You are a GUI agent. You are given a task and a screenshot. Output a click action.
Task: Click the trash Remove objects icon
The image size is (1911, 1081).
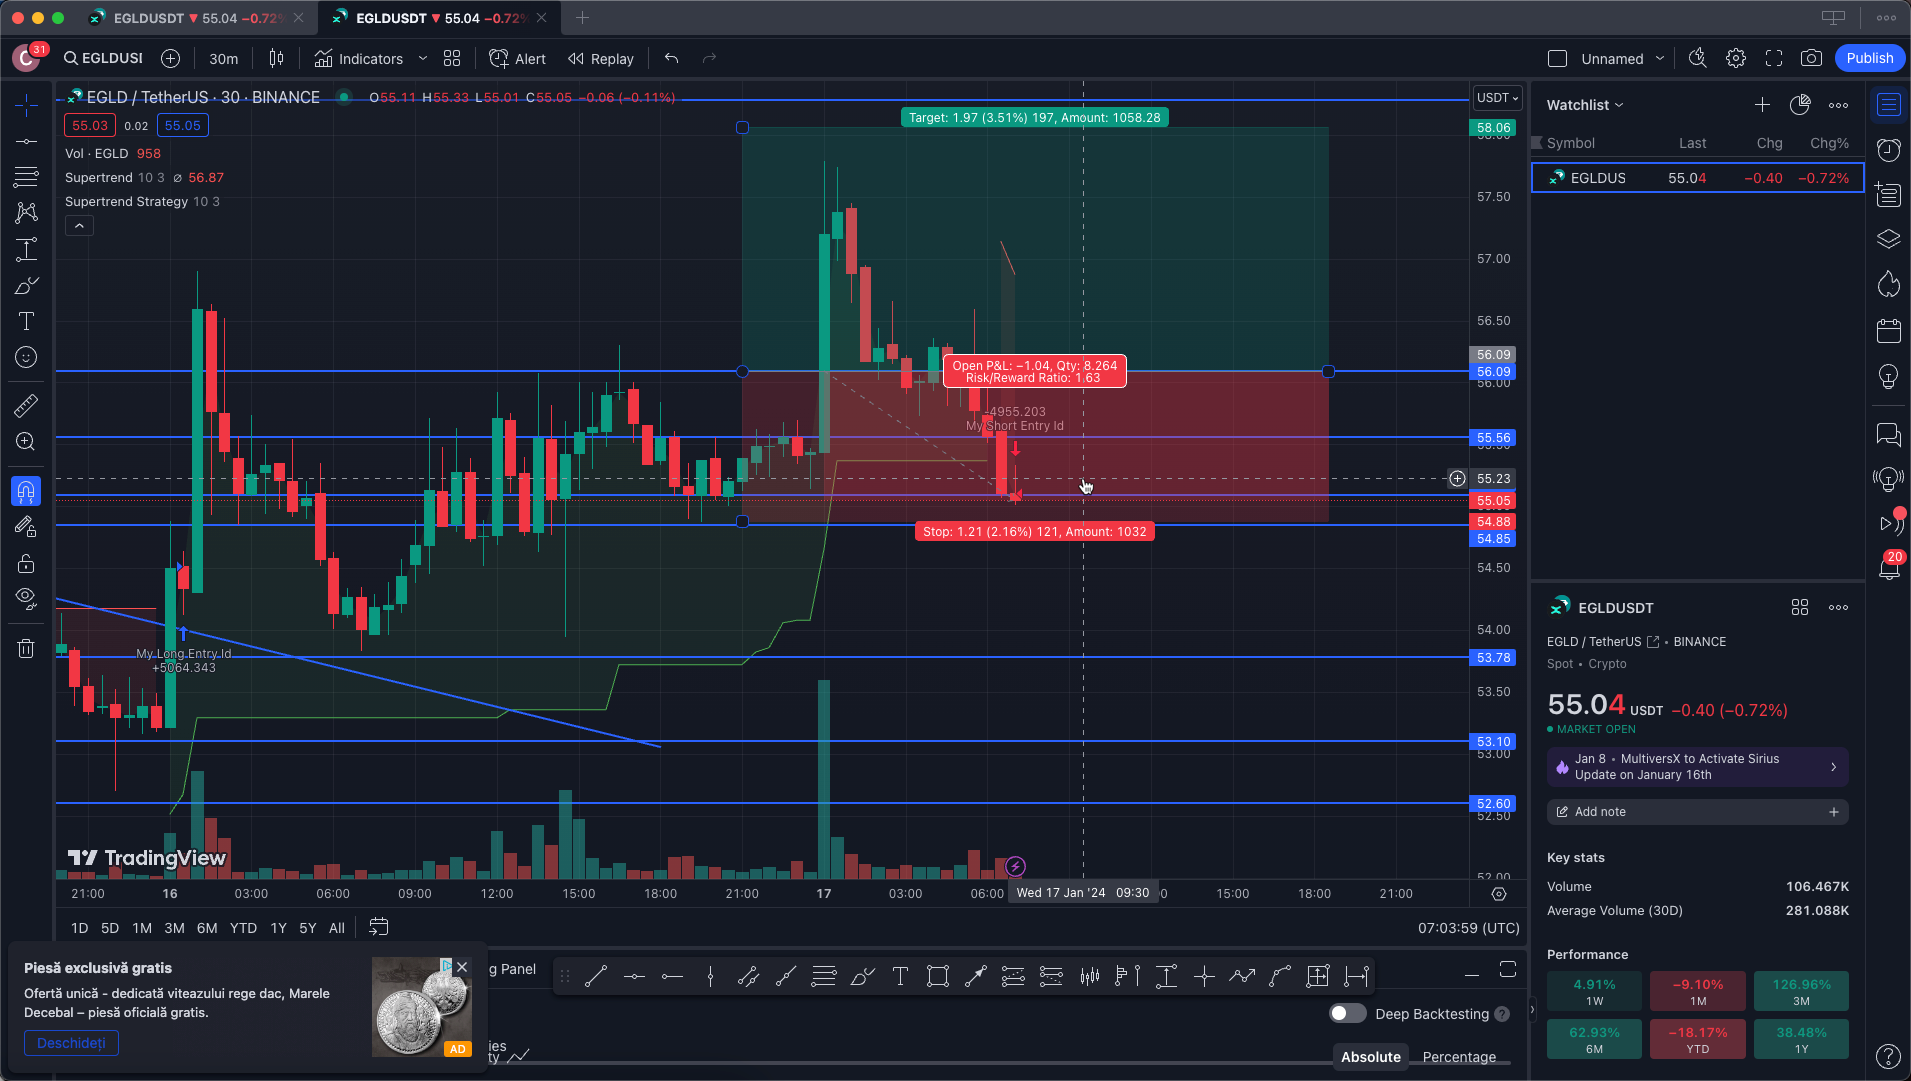(26, 648)
